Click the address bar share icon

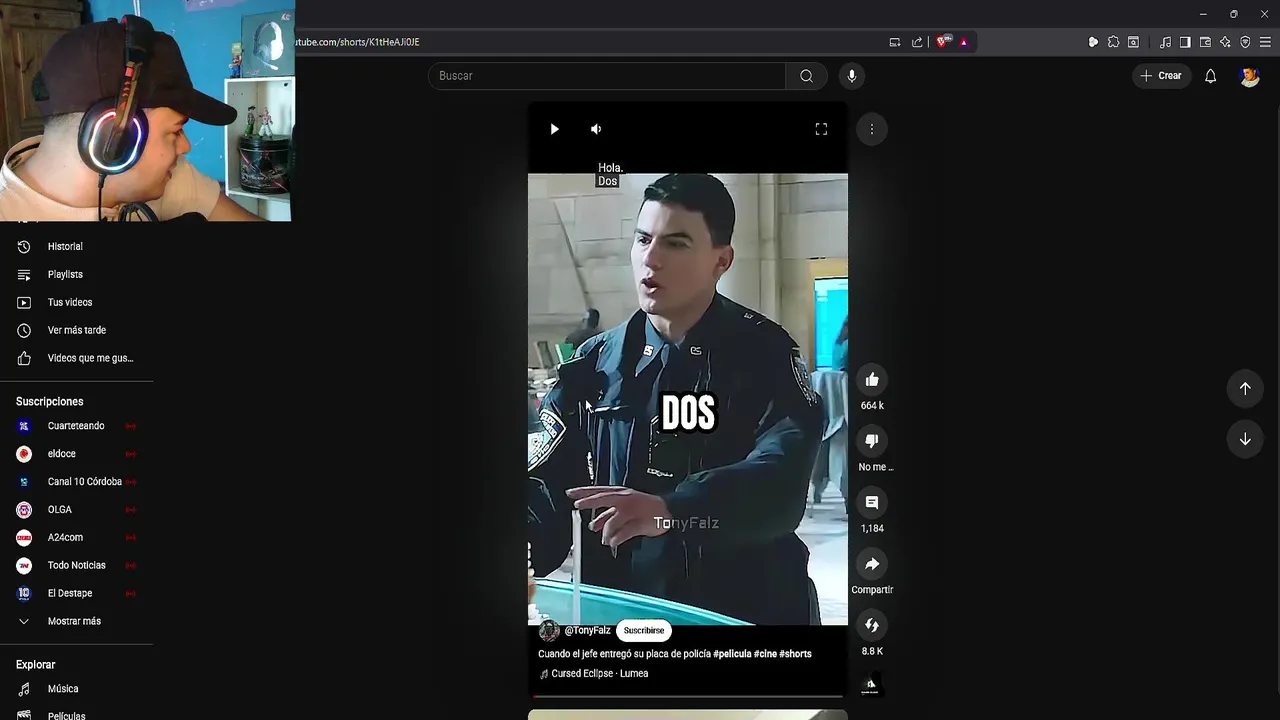pyautogui.click(x=917, y=42)
